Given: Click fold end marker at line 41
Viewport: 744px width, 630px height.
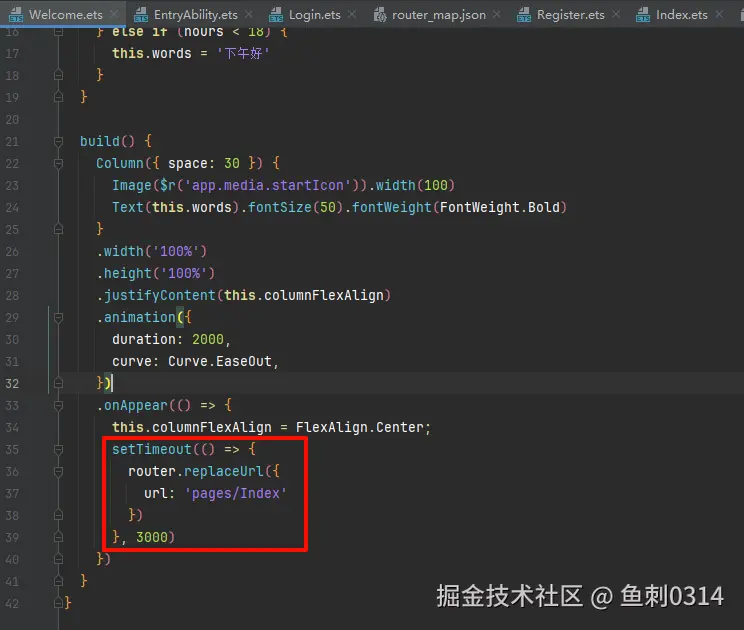Looking at the screenshot, I should (x=58, y=582).
